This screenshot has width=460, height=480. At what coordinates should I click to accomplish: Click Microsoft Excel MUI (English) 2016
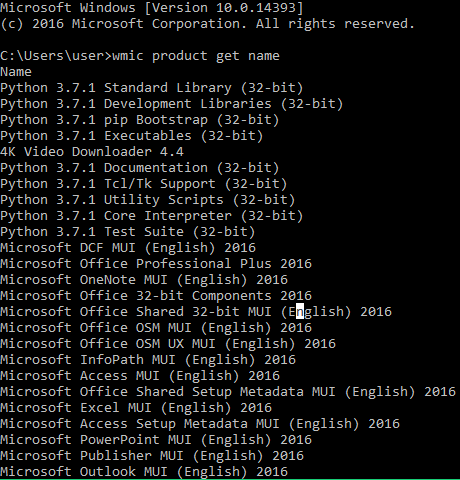point(136,408)
